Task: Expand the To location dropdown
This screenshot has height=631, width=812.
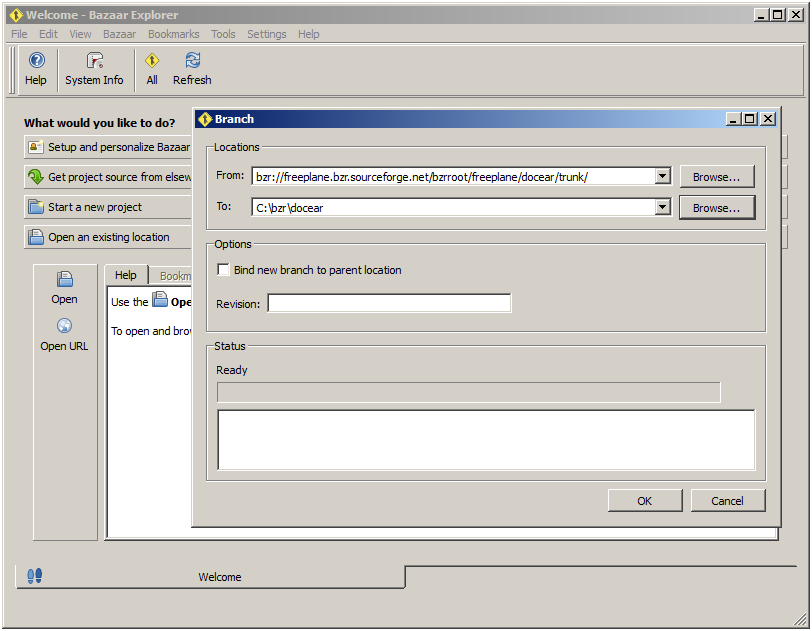Action: tap(662, 207)
